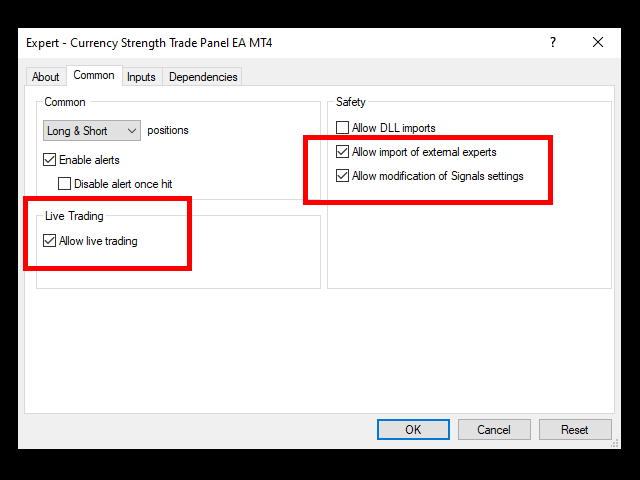Click the 'positions' label beside dropdown
The height and width of the screenshot is (480, 640).
[x=168, y=130]
